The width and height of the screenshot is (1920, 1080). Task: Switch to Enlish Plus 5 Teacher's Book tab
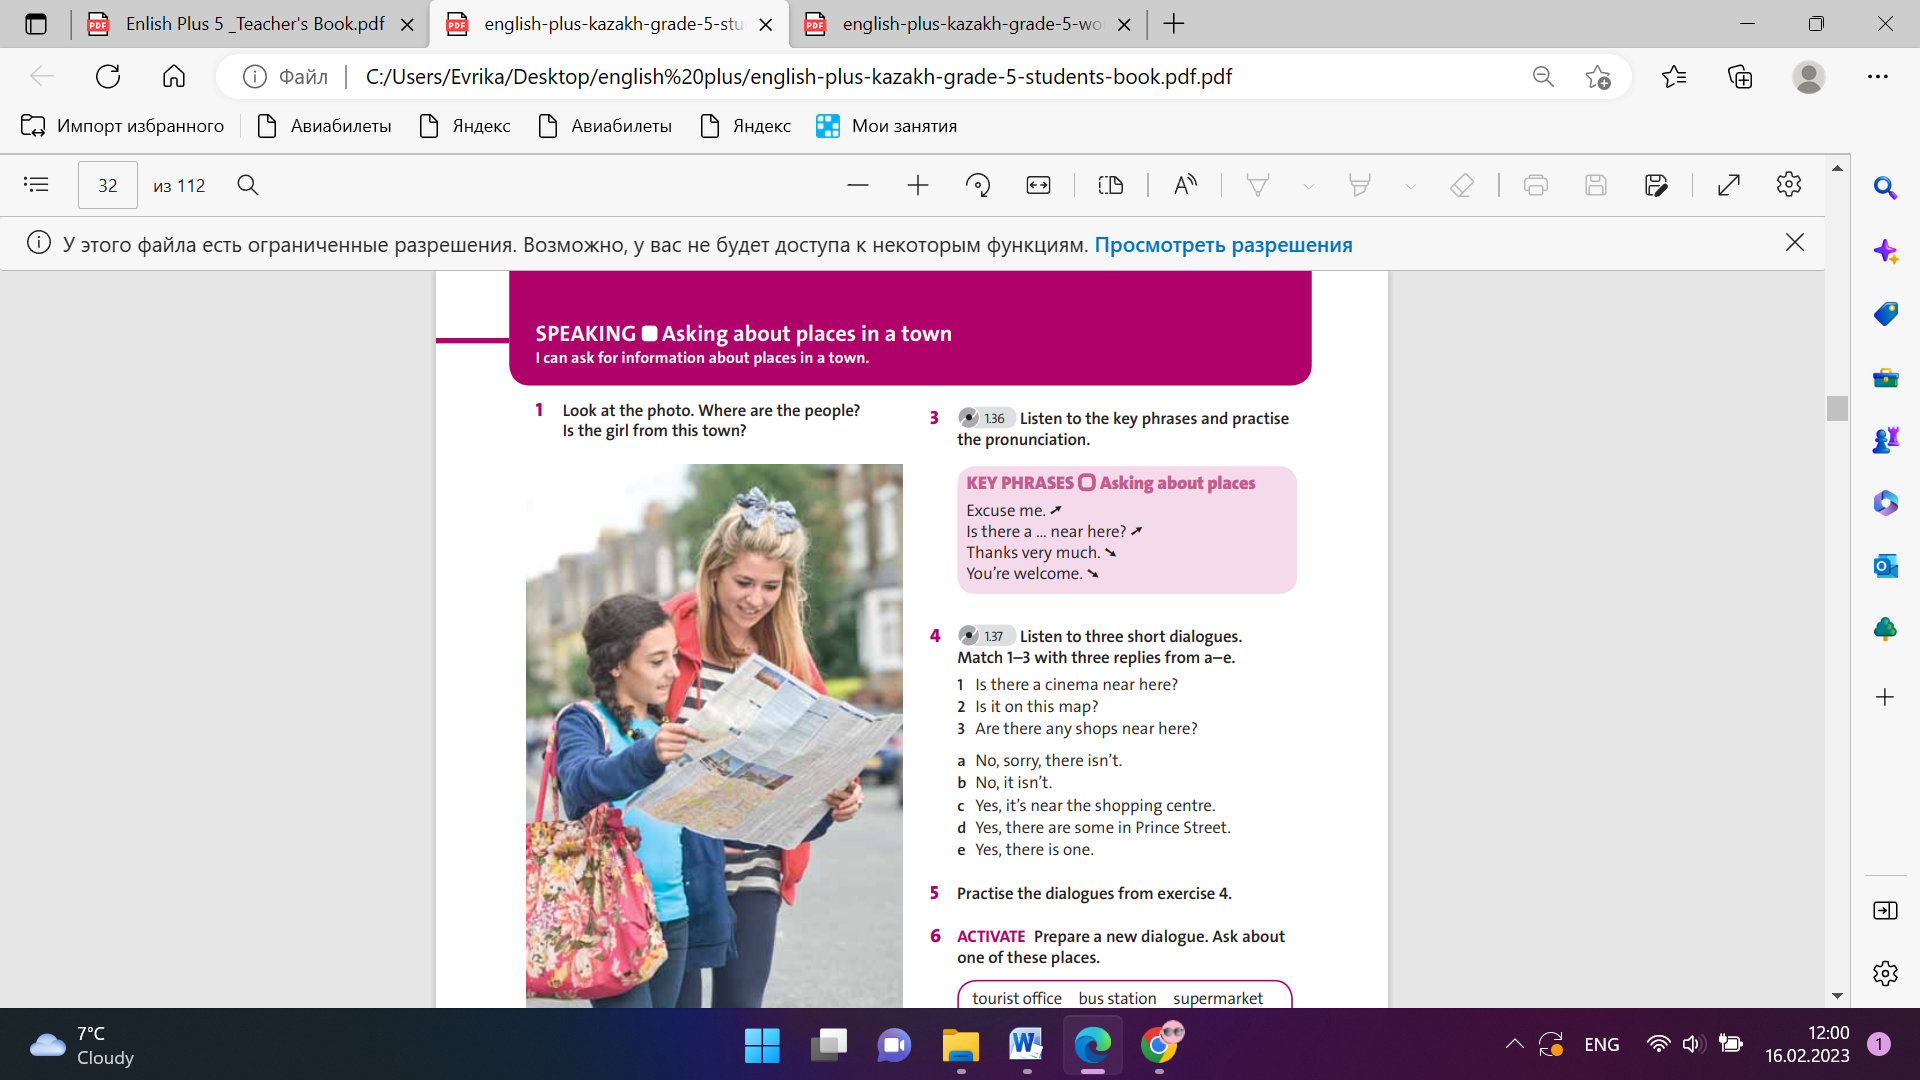point(254,24)
